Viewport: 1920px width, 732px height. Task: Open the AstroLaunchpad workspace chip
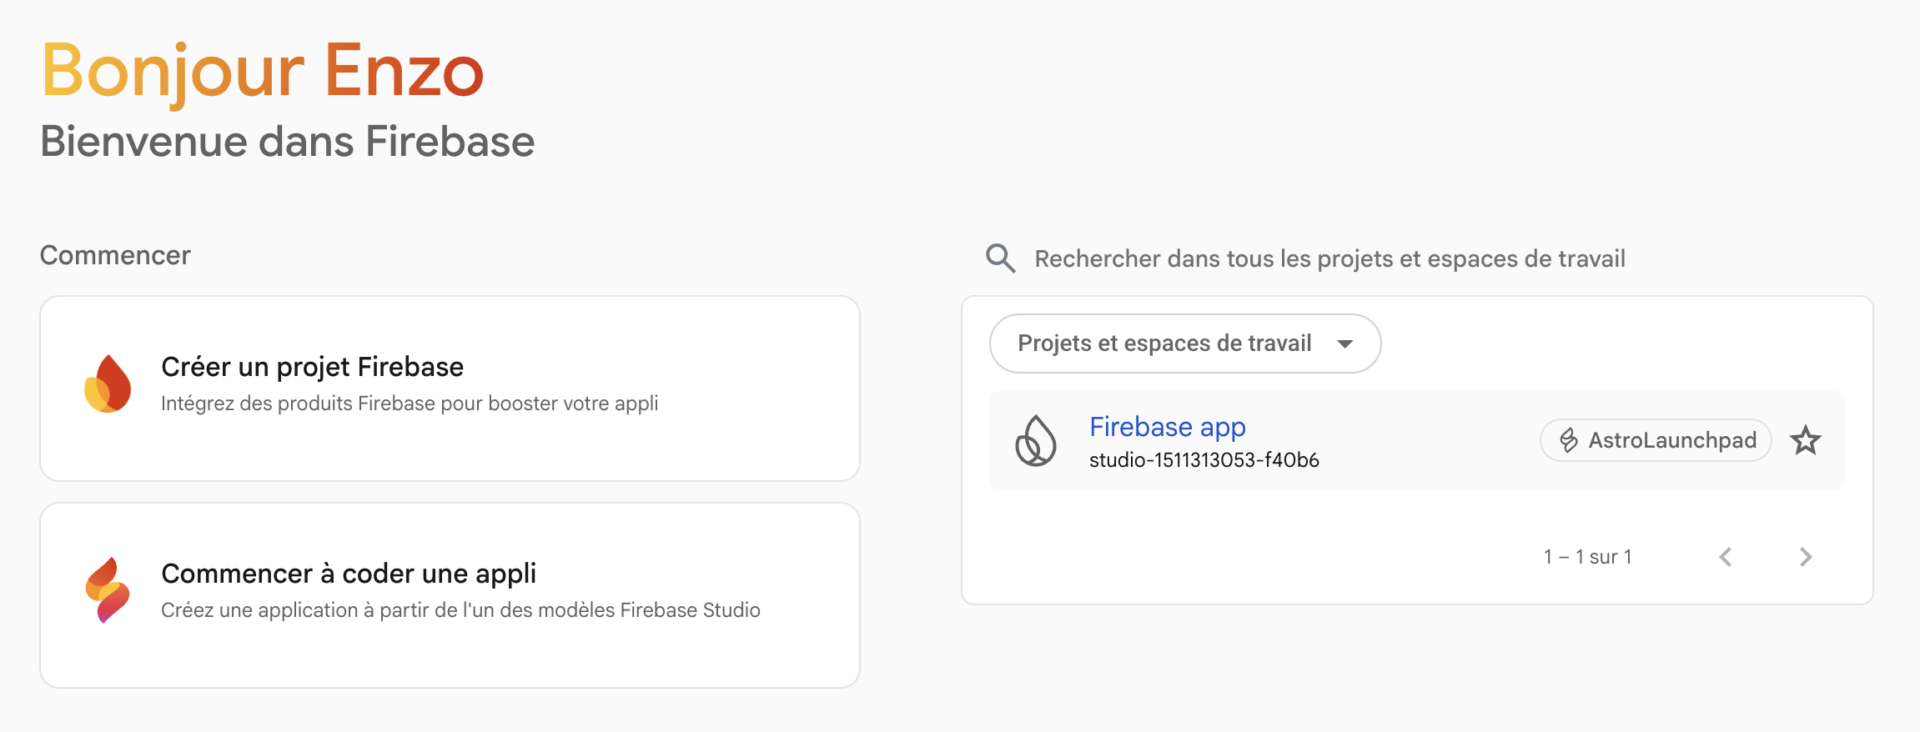tap(1656, 440)
